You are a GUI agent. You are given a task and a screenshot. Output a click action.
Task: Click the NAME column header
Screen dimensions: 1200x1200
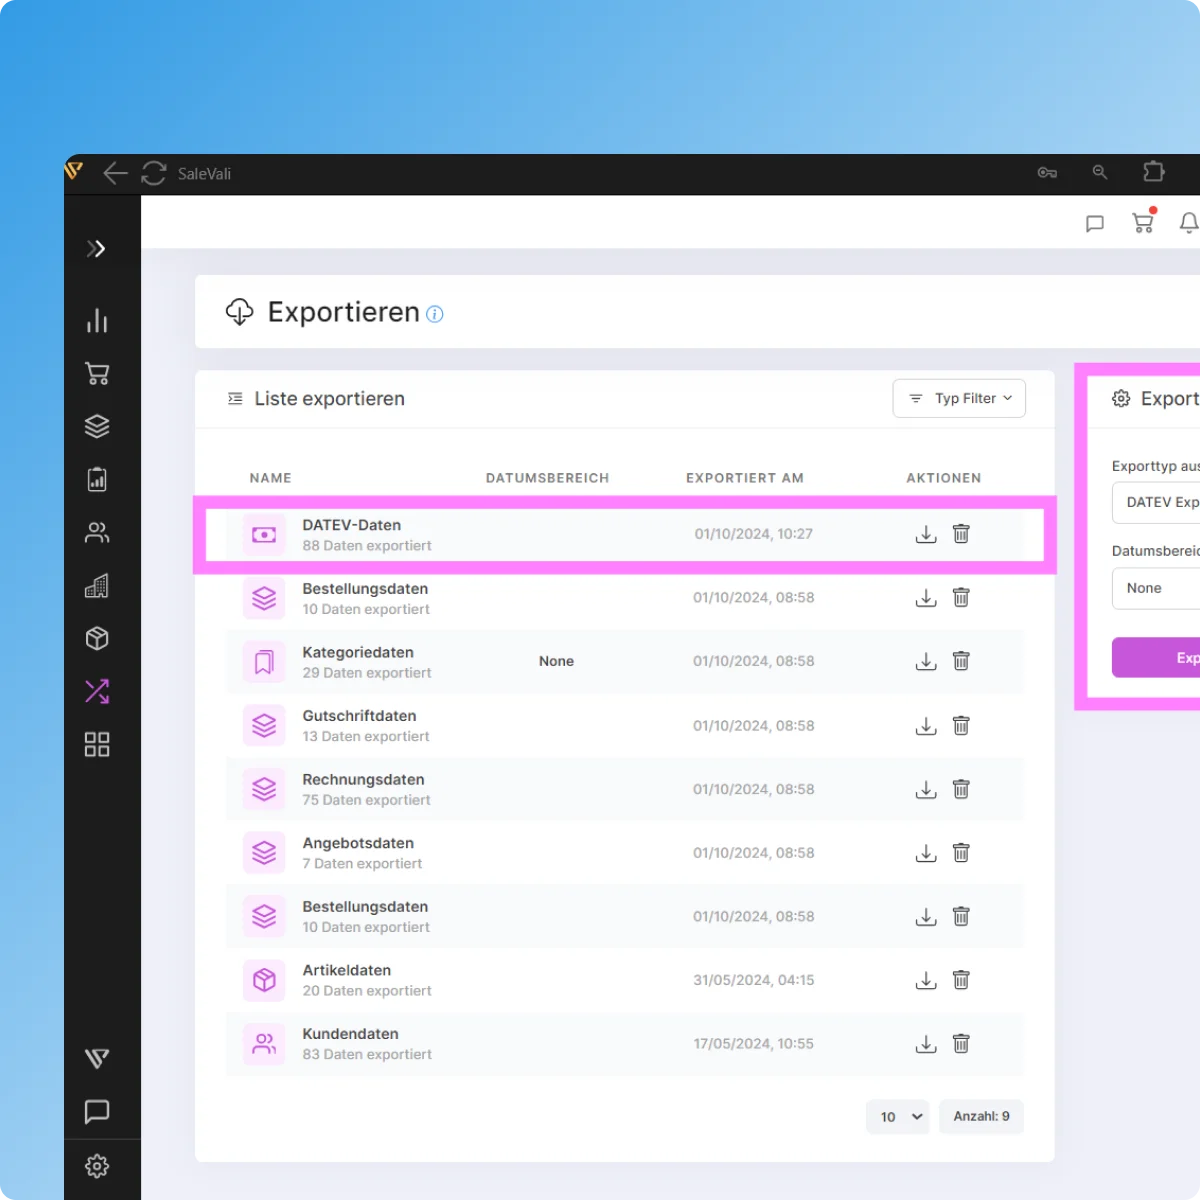pyautogui.click(x=271, y=478)
